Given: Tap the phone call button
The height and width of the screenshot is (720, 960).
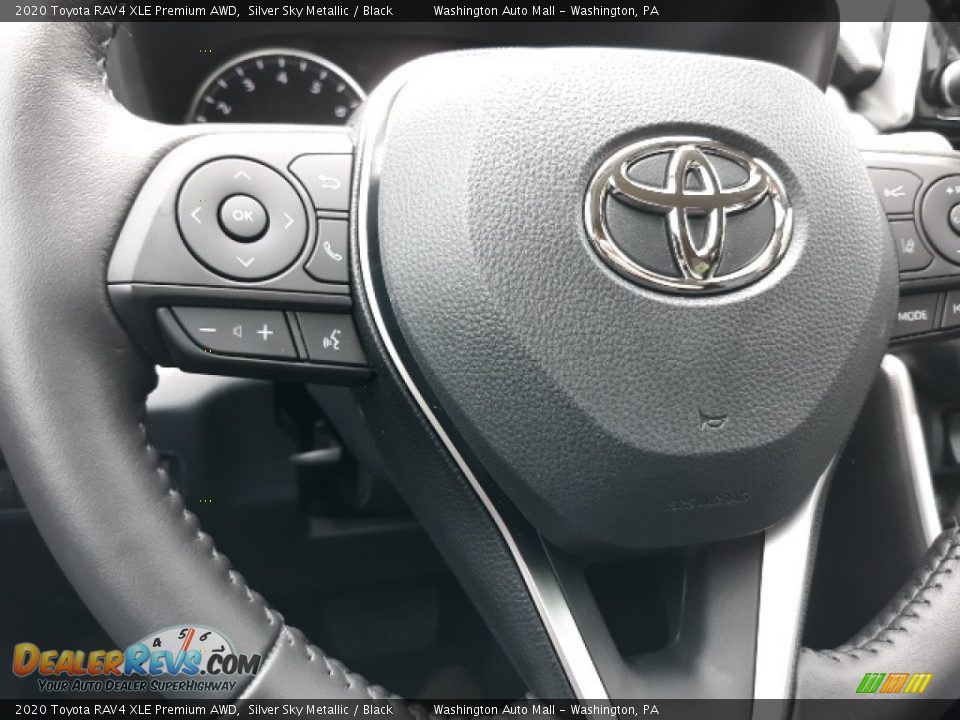Looking at the screenshot, I should click(x=328, y=250).
